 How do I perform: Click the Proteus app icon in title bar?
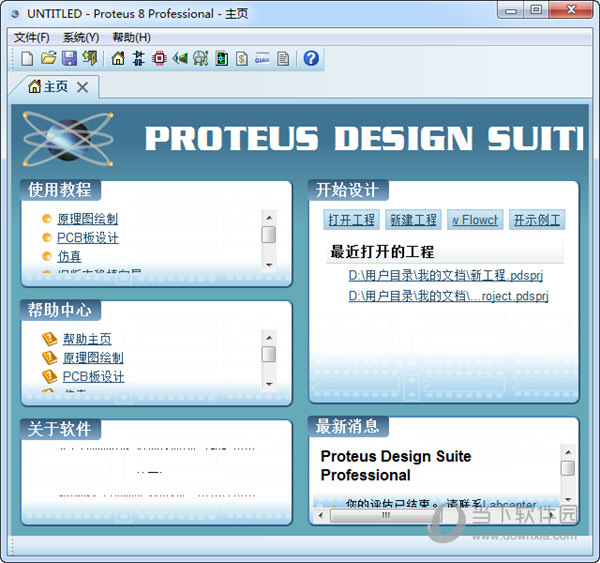15,14
